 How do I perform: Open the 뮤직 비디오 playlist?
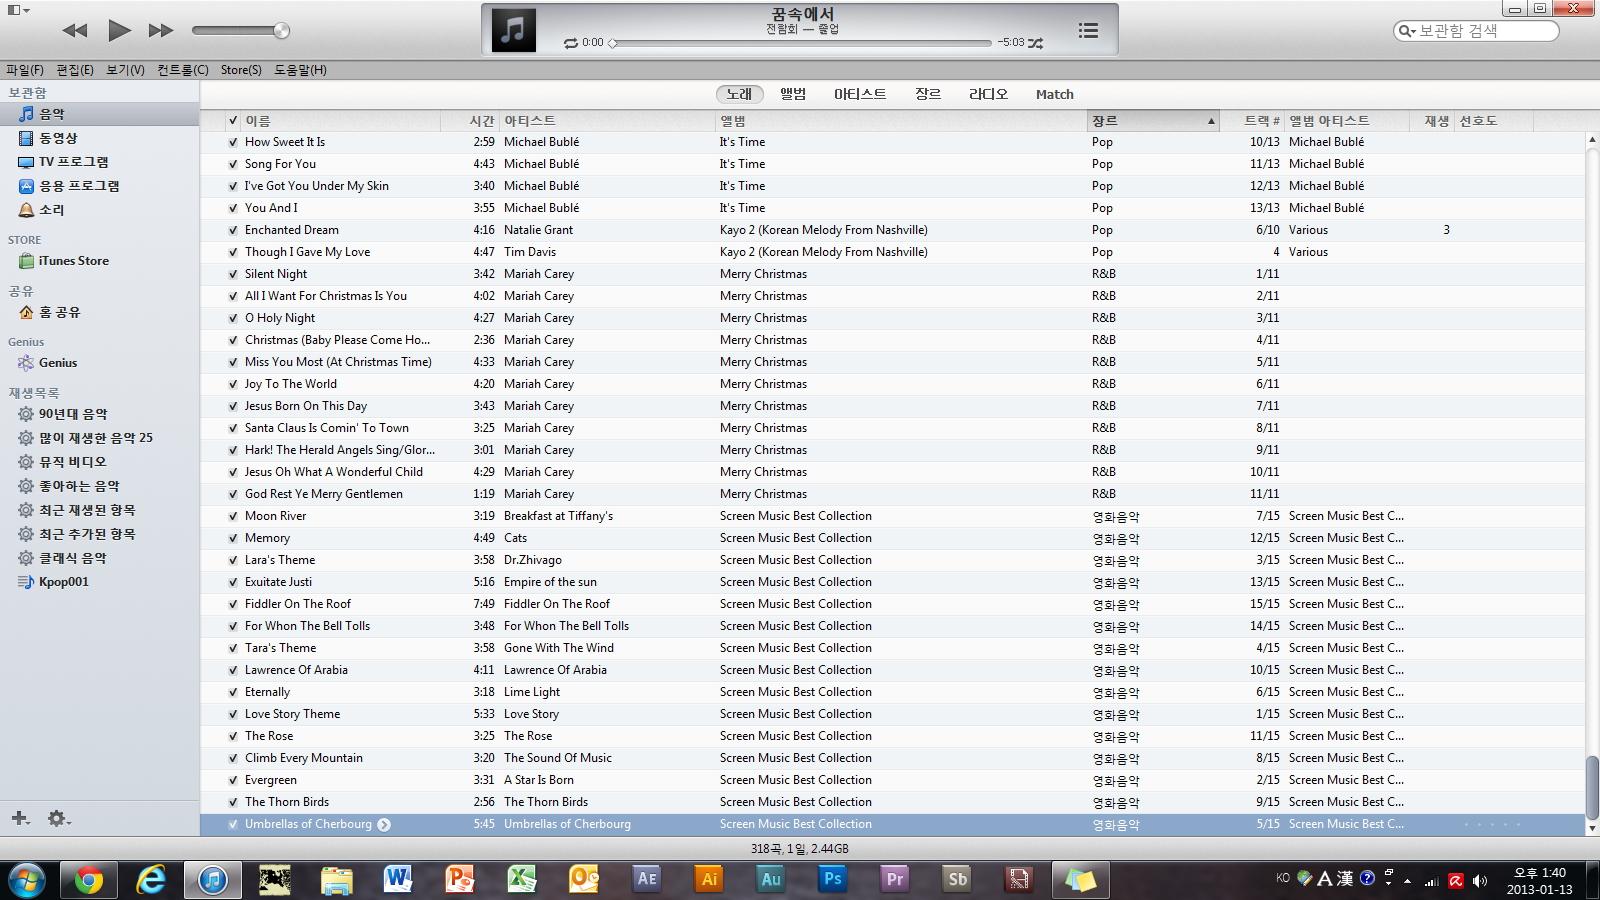click(100, 462)
